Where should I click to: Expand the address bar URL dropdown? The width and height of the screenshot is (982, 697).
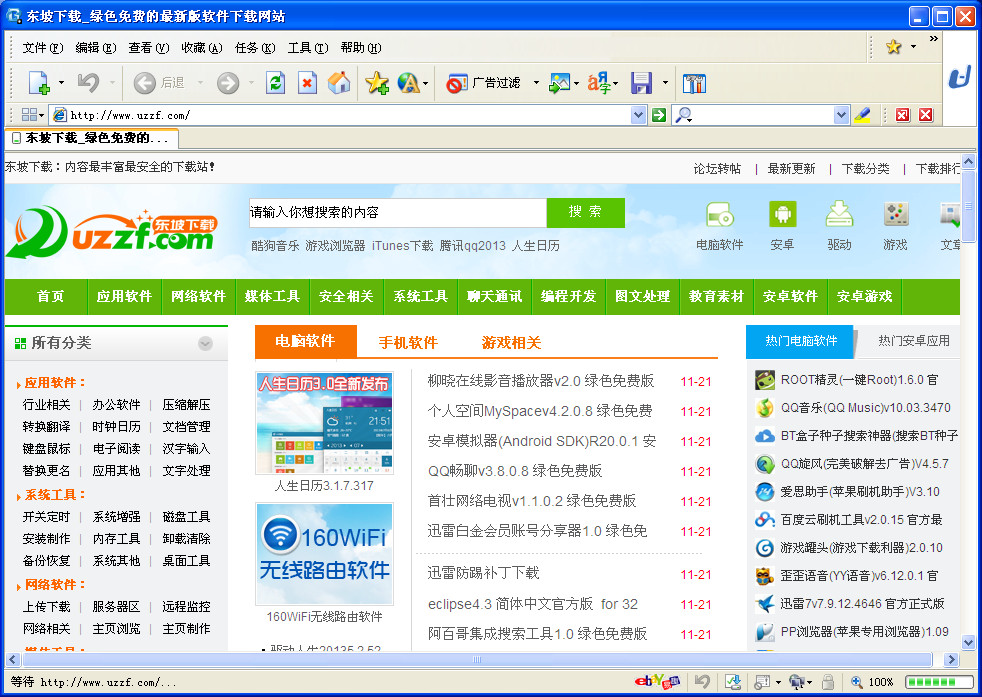(638, 115)
